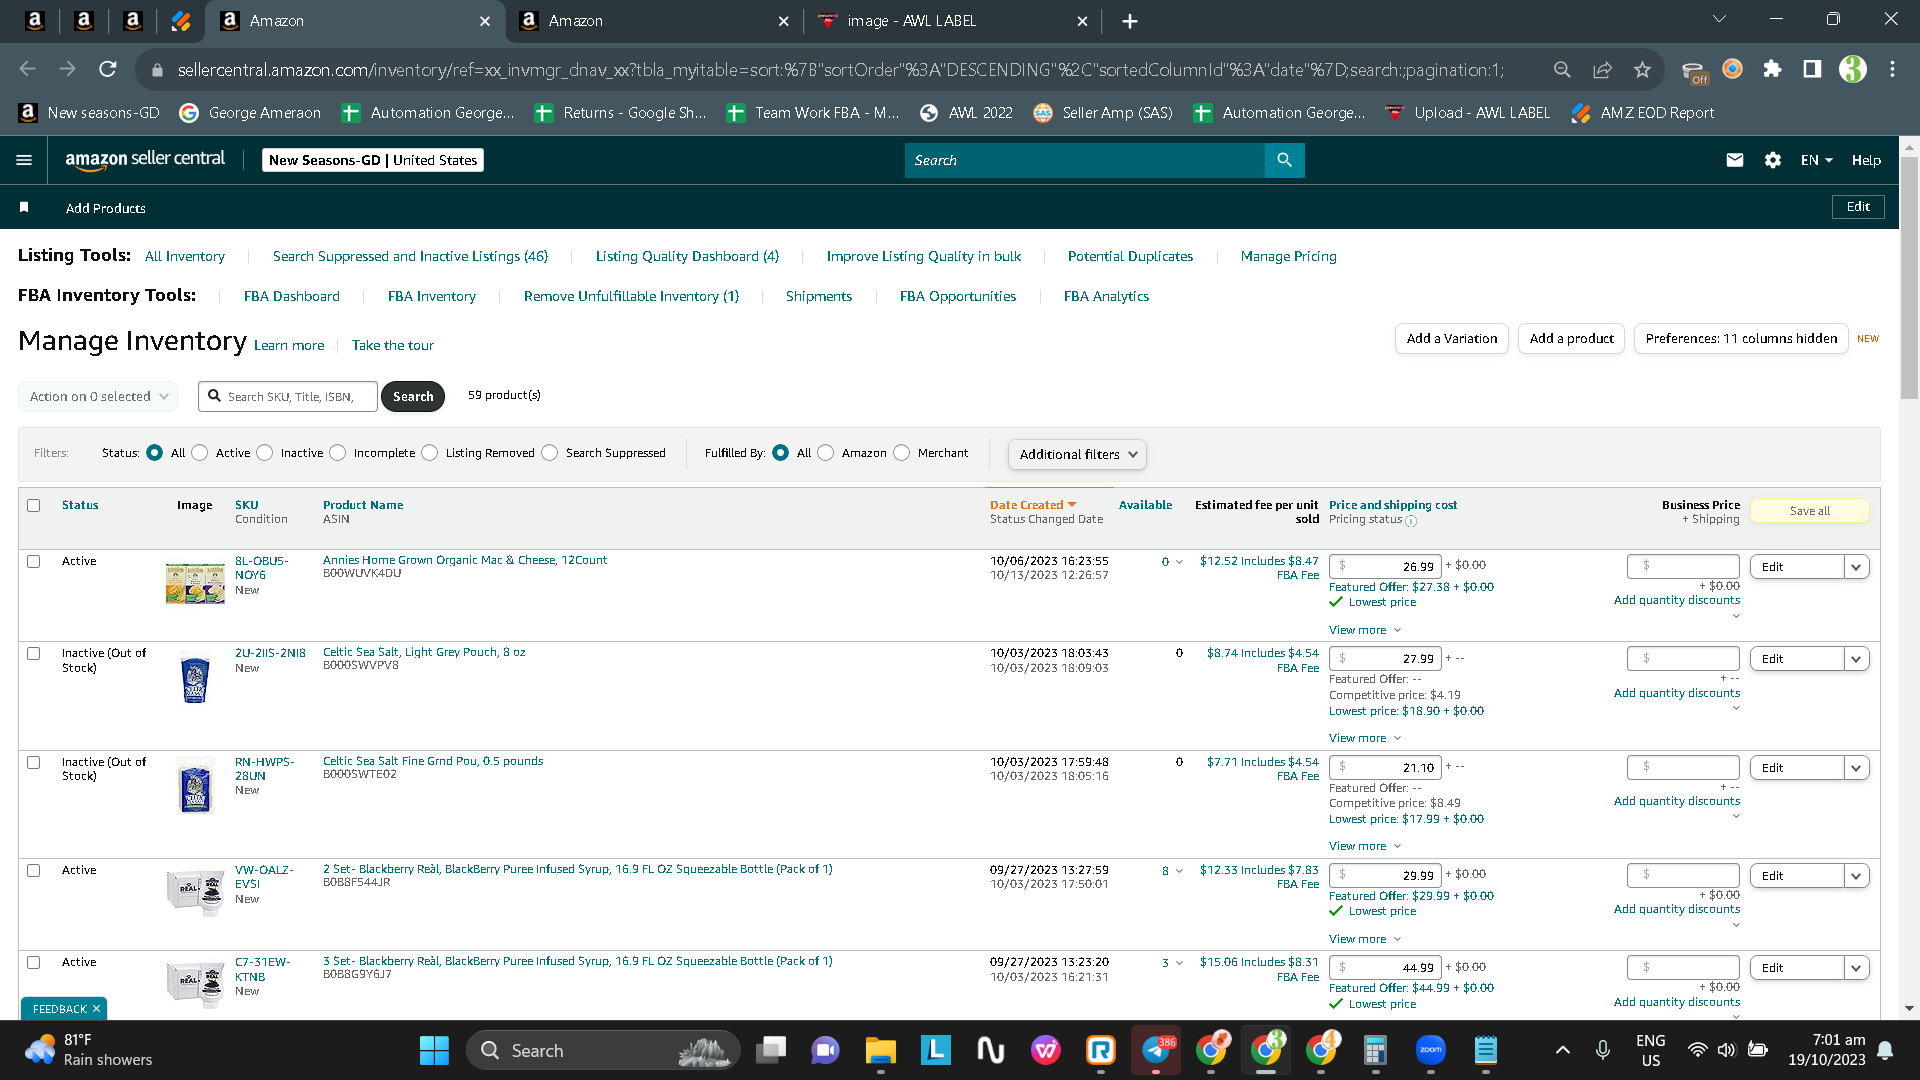Open Preferences: 11 columns hidden
The image size is (1920, 1080).
(1741, 339)
